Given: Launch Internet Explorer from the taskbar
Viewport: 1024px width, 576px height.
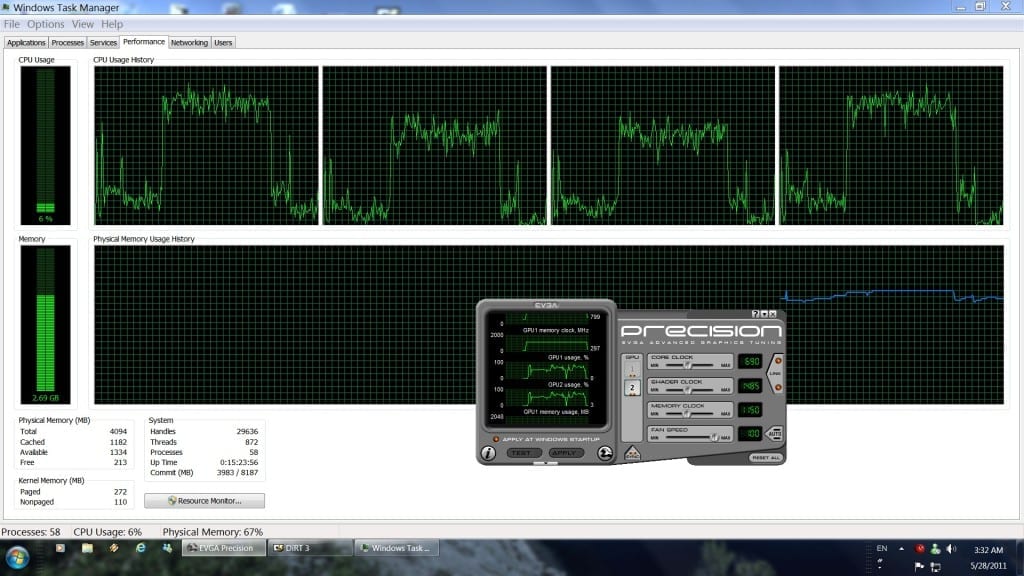Looking at the screenshot, I should (x=141, y=548).
